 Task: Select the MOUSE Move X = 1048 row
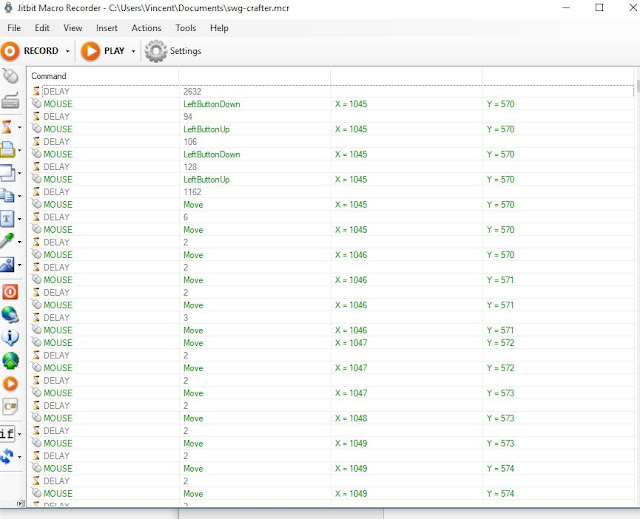[x=332, y=418]
